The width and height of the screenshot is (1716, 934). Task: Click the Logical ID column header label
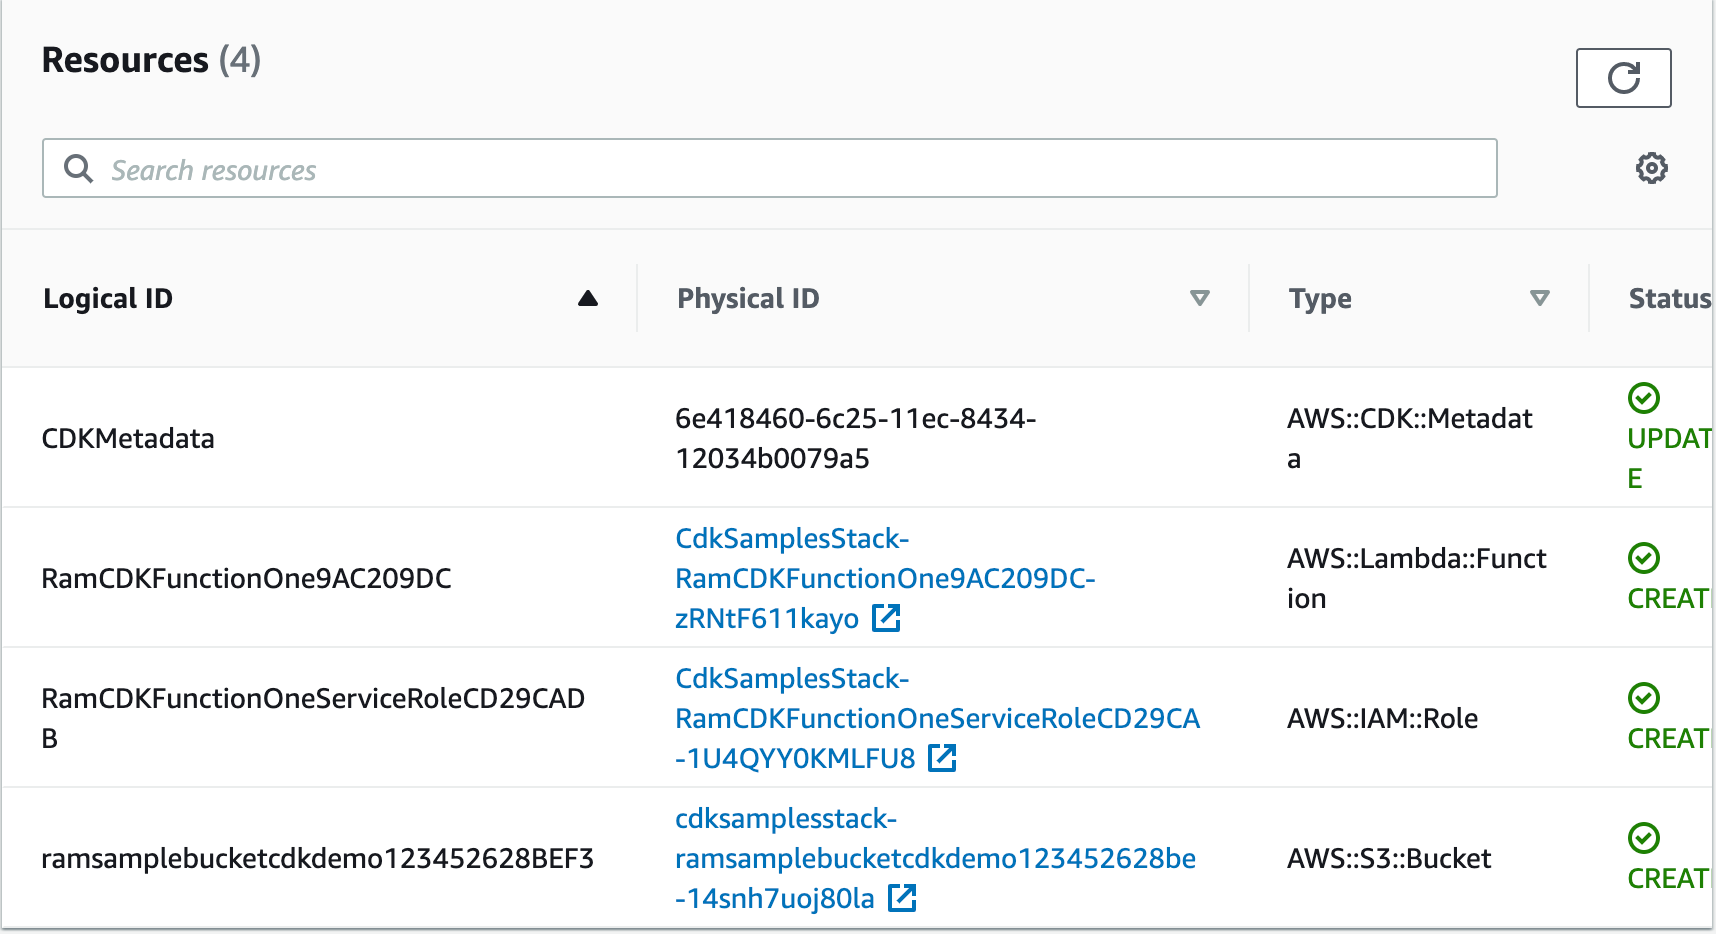[108, 298]
